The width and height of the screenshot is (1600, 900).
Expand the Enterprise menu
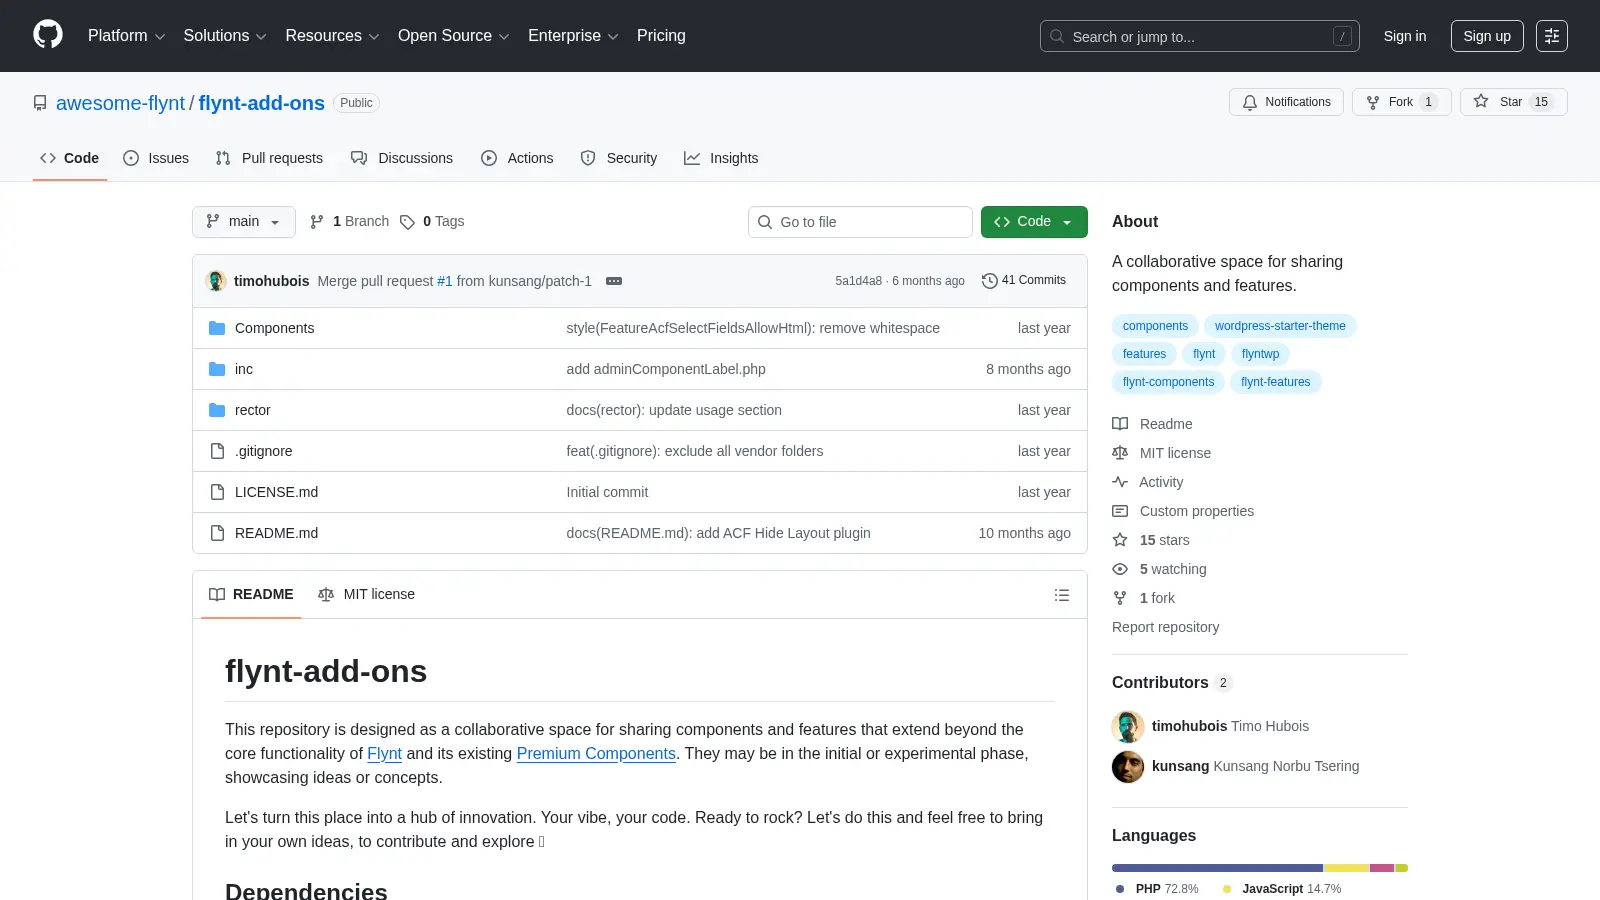pos(573,36)
